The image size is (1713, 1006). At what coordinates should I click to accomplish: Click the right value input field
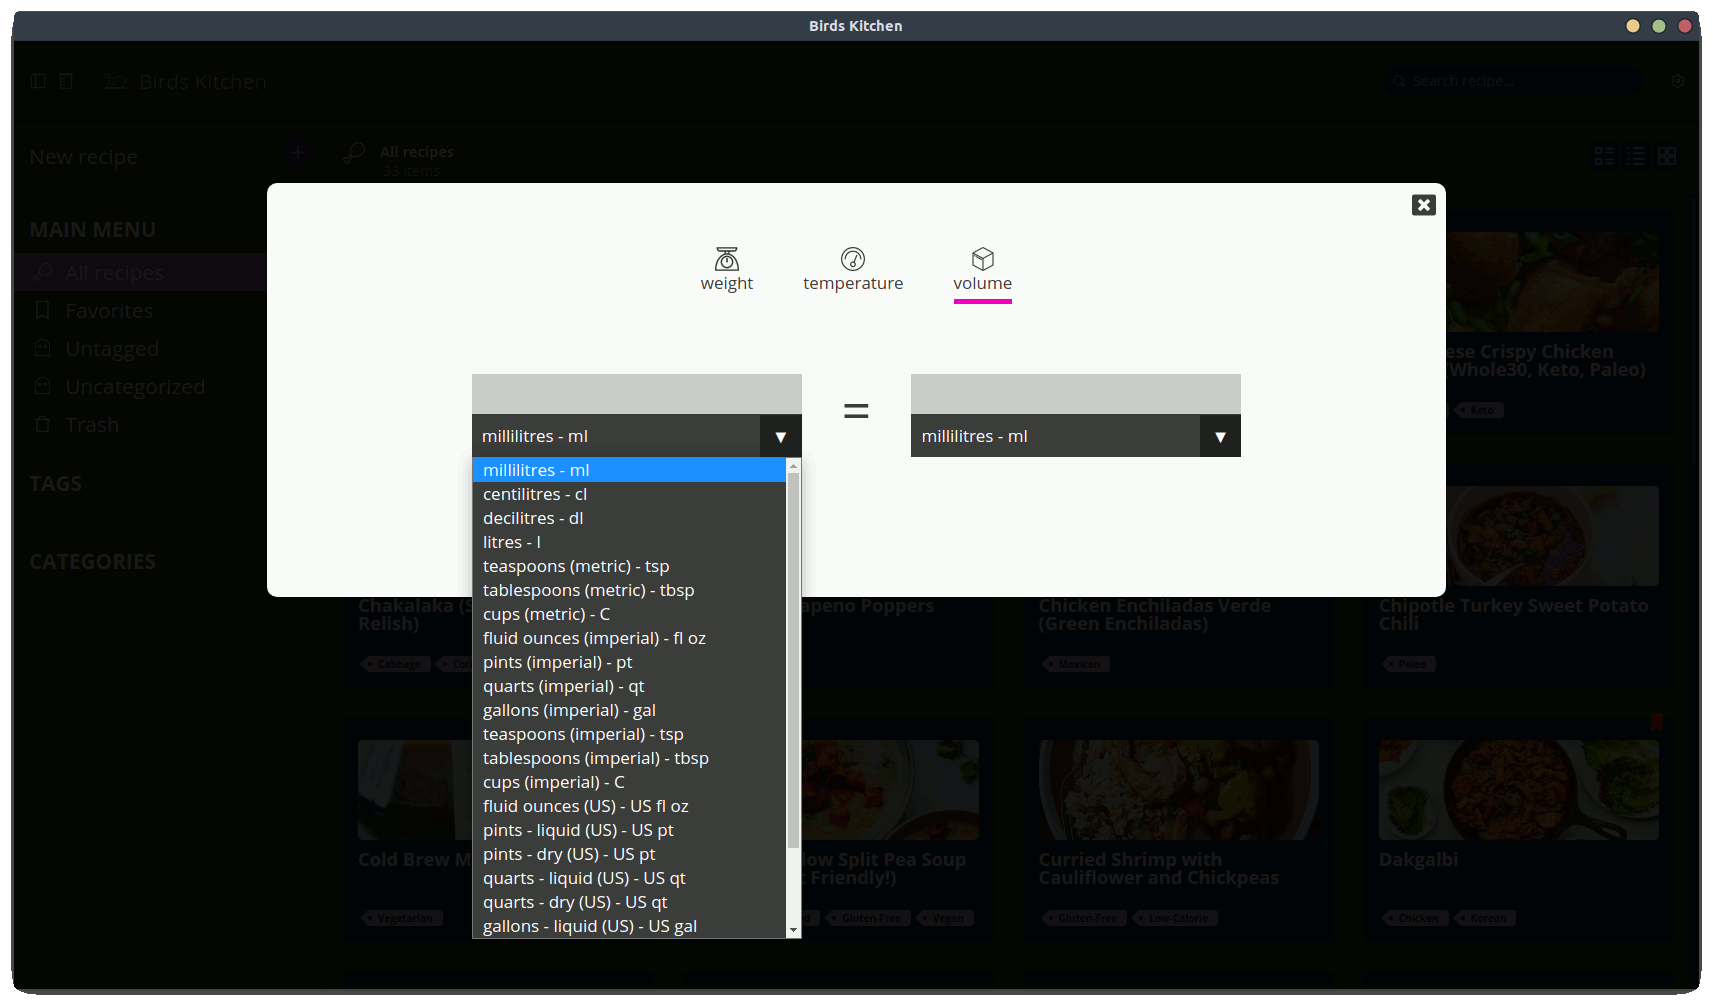click(x=1076, y=394)
